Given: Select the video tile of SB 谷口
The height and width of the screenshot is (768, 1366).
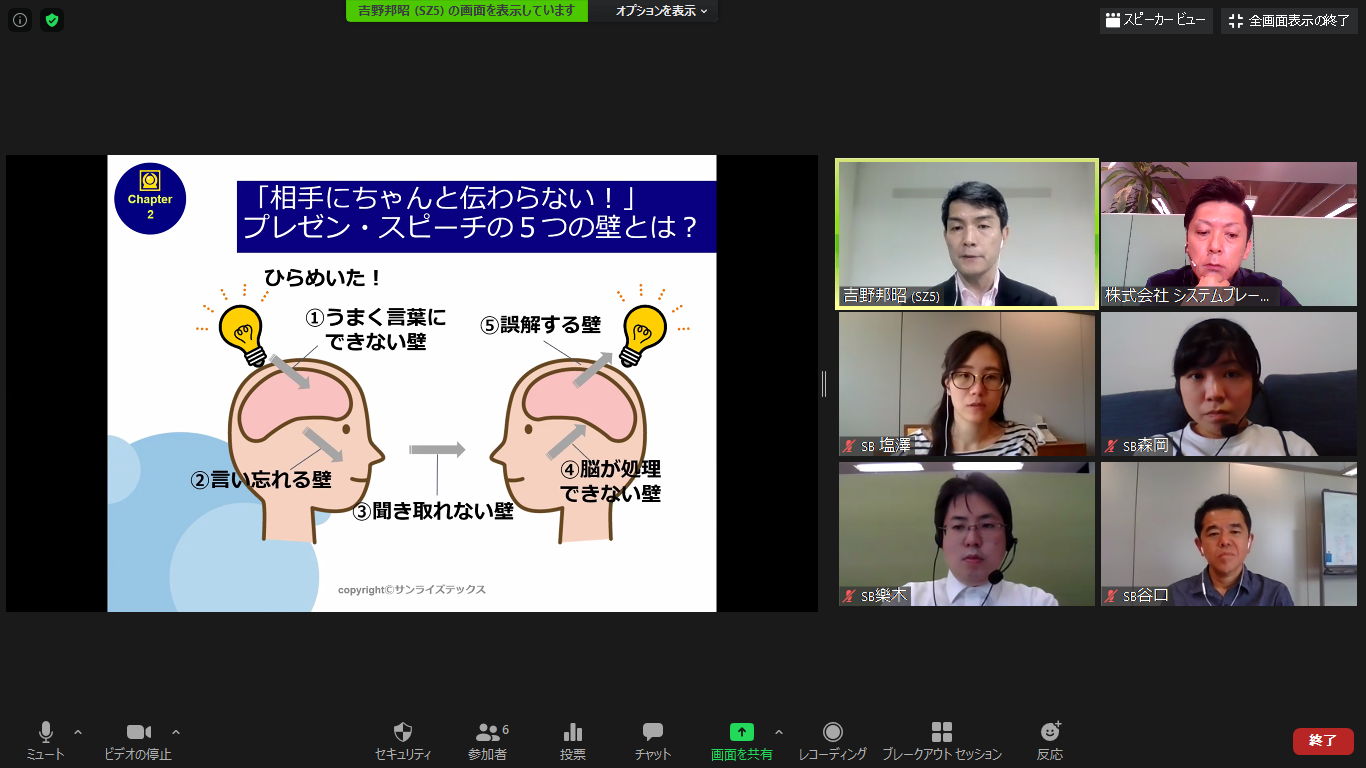Looking at the screenshot, I should (x=1229, y=534).
